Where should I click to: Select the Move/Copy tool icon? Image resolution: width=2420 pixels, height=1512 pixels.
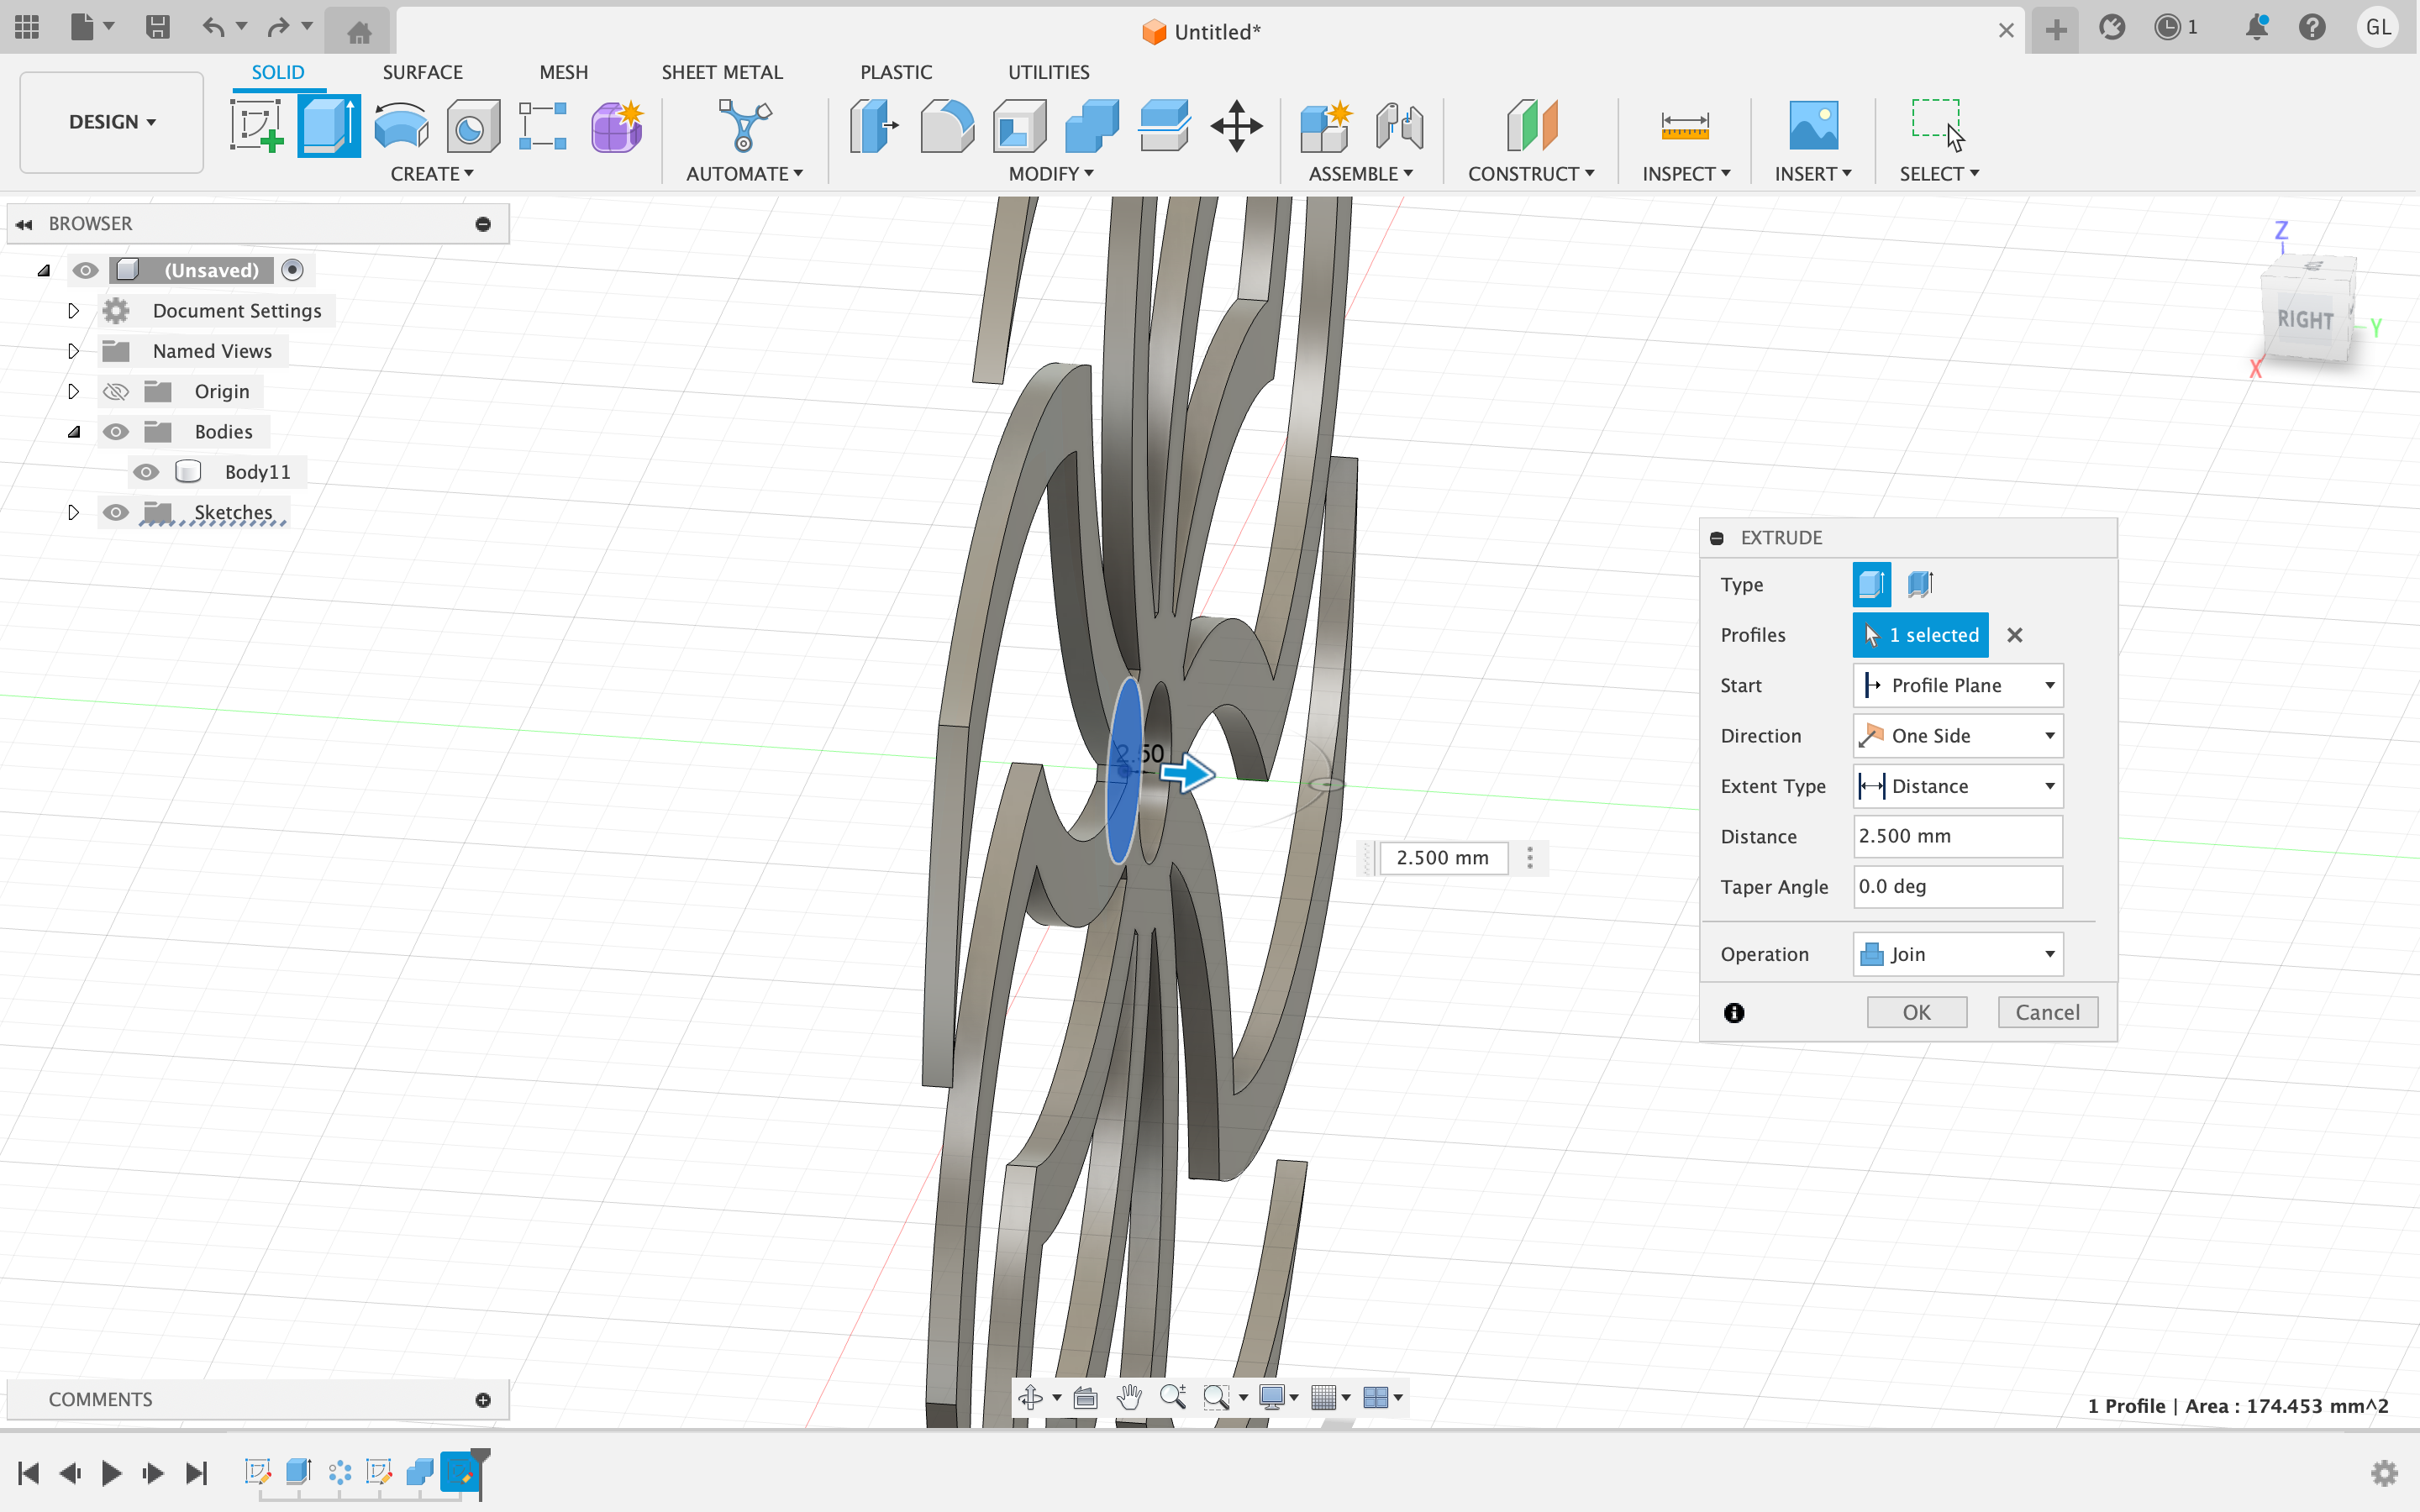(1236, 126)
